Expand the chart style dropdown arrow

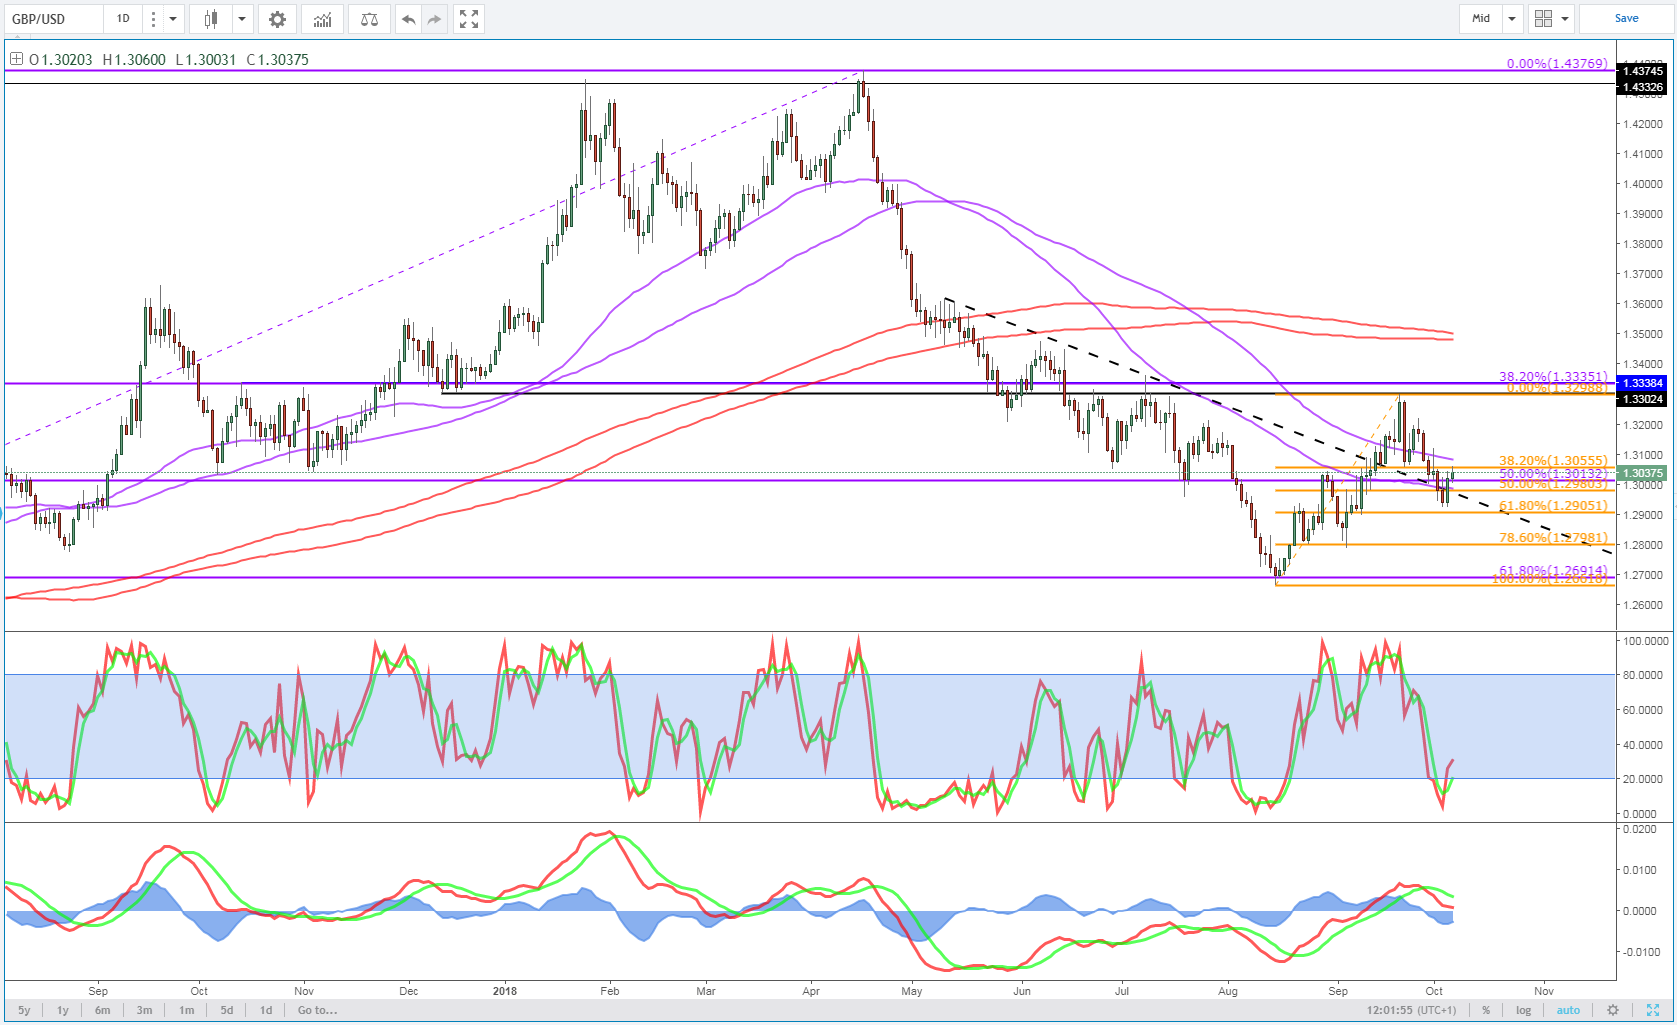coord(241,18)
